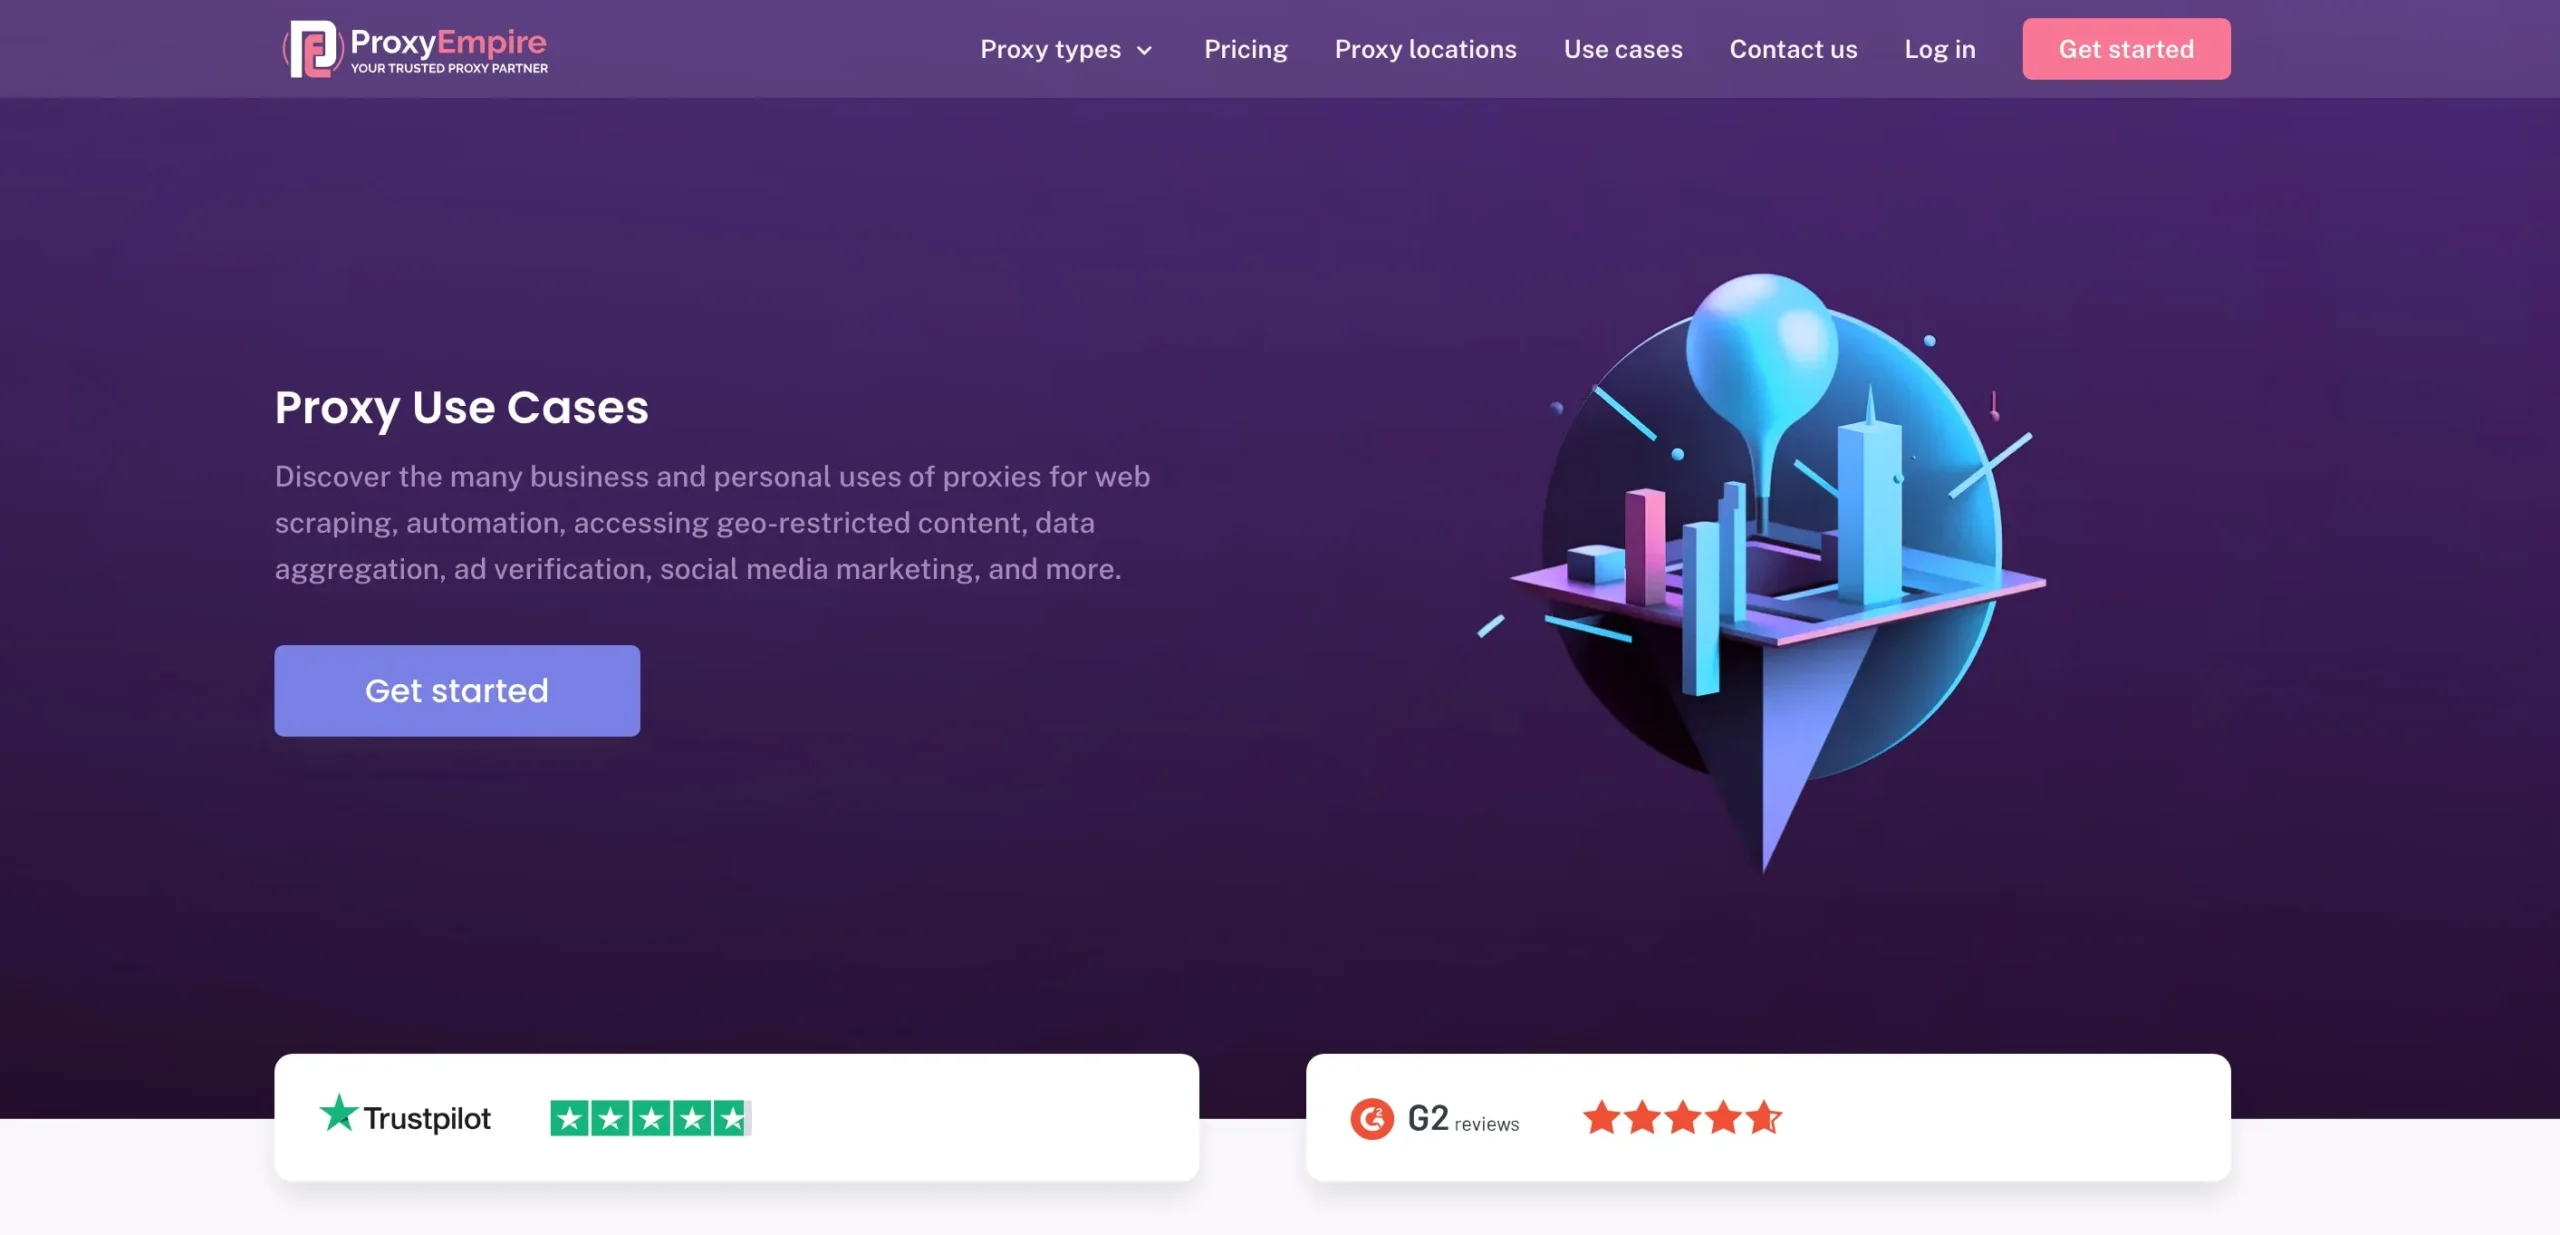Click the ProxyEmpire wordmark text
This screenshot has width=2560, height=1235.
click(448, 42)
